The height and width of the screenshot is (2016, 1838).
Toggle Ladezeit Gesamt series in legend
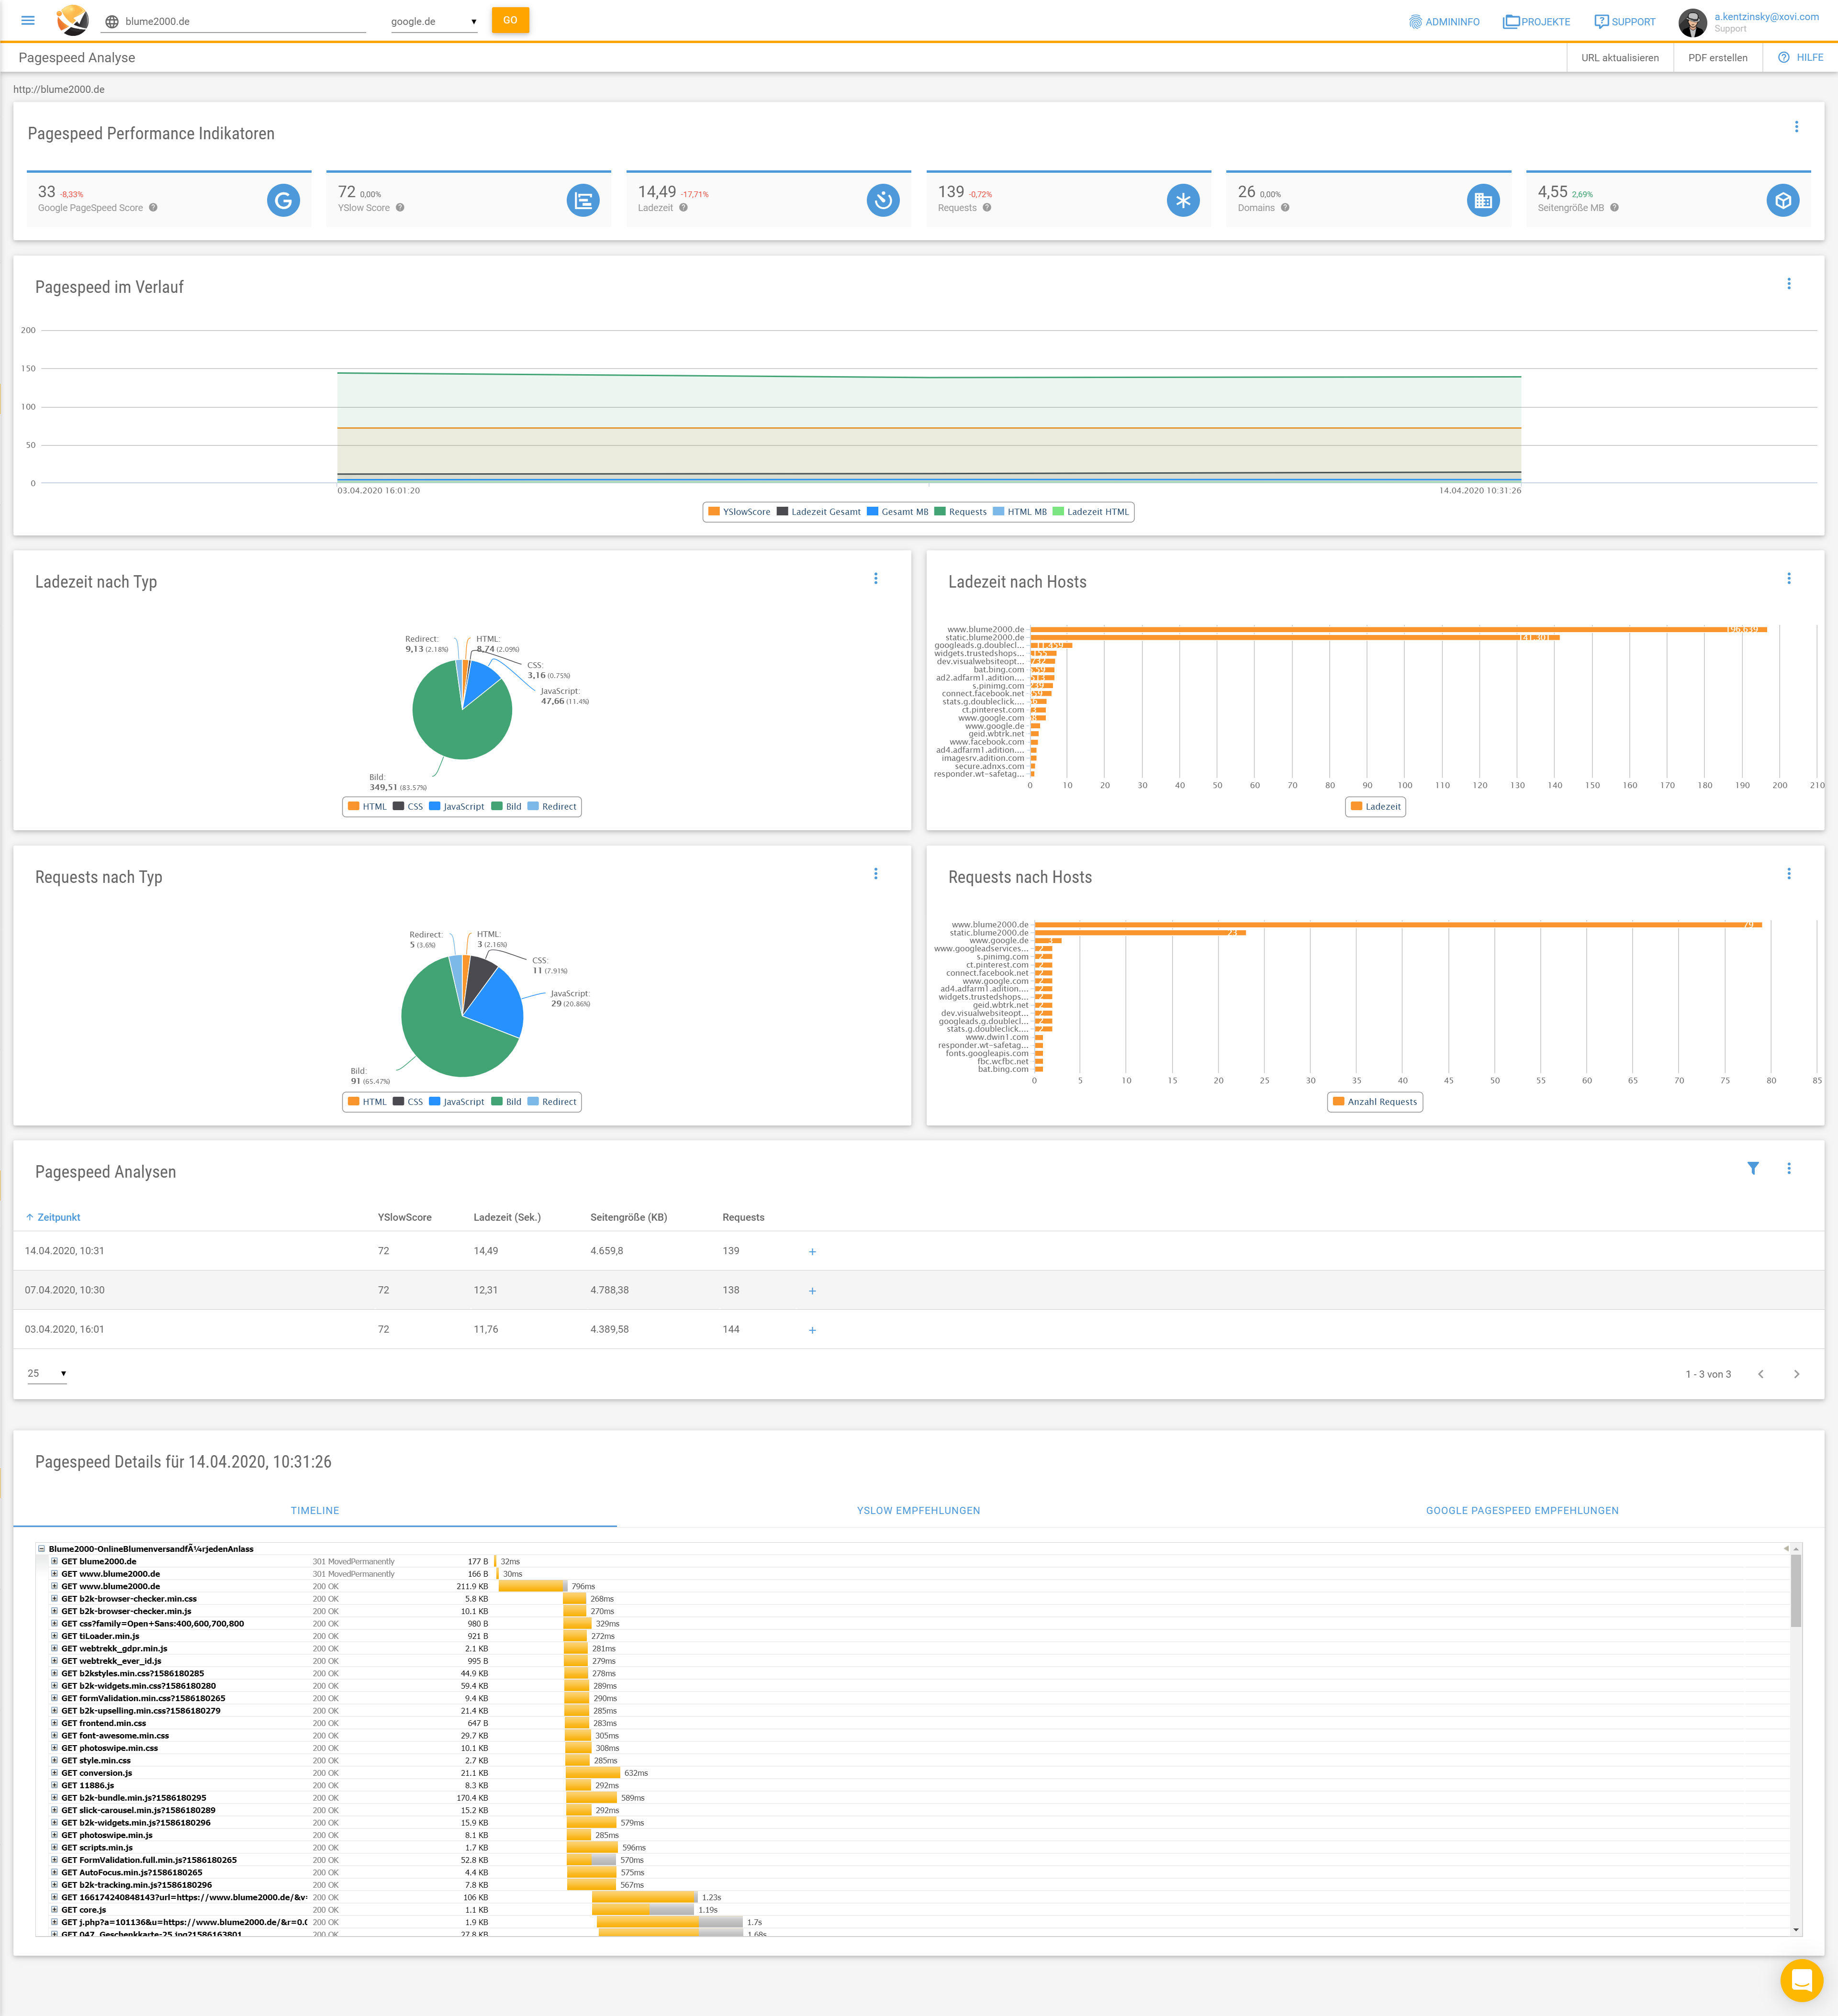pos(818,512)
